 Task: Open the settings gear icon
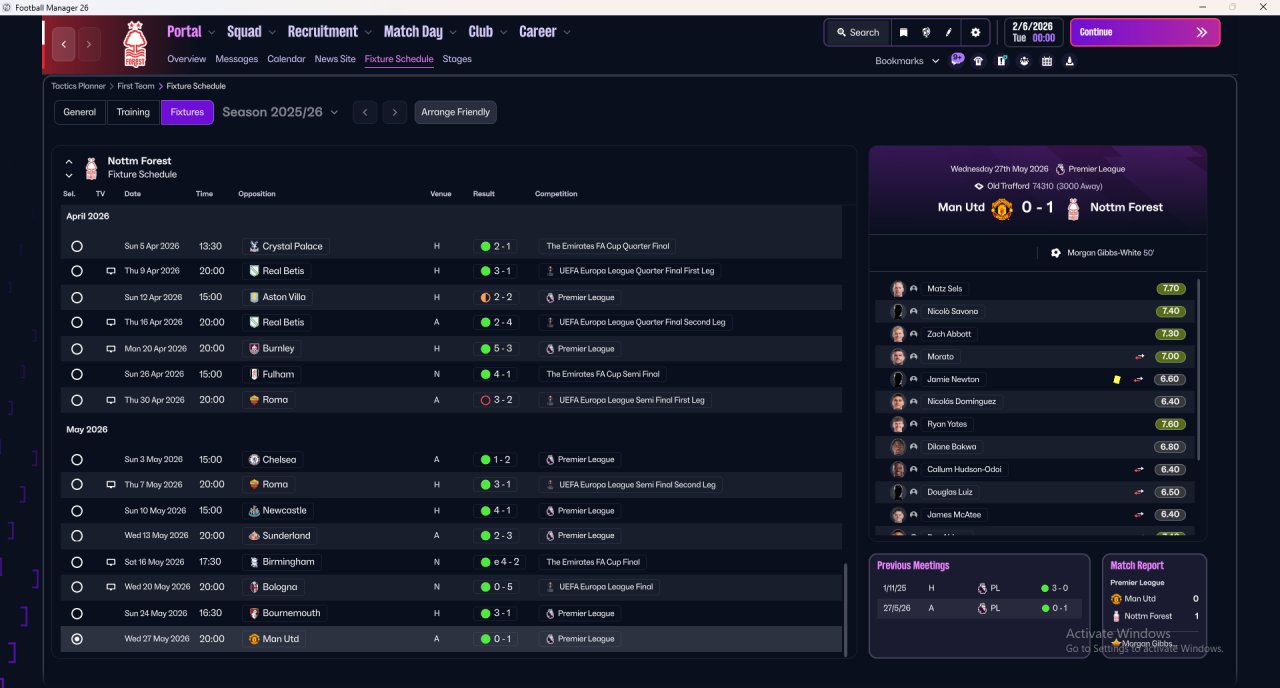[x=976, y=32]
